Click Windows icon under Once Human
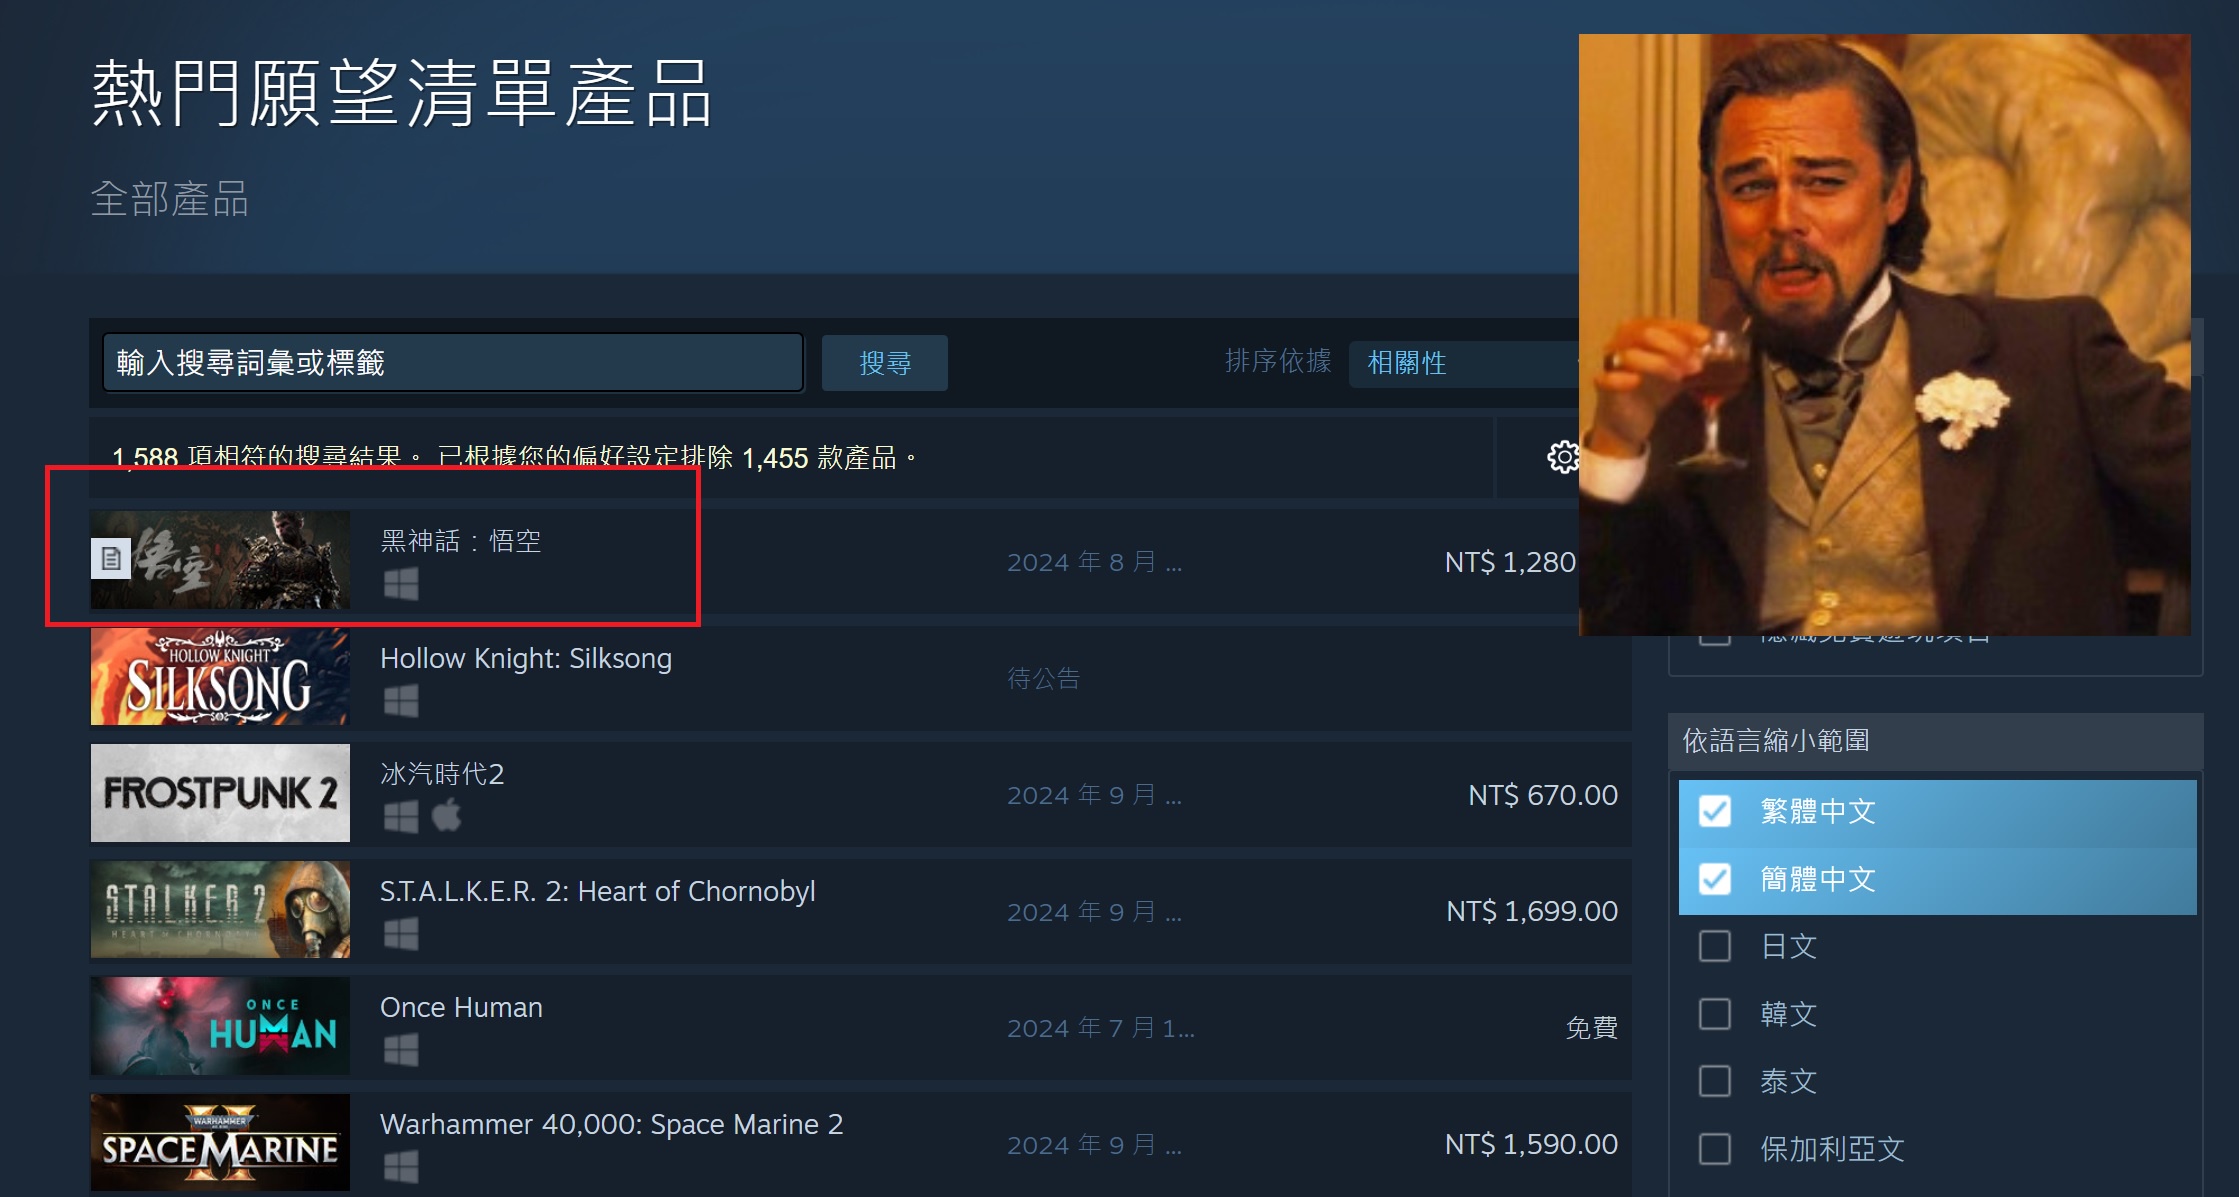Image resolution: width=2239 pixels, height=1197 pixels. (x=401, y=1050)
